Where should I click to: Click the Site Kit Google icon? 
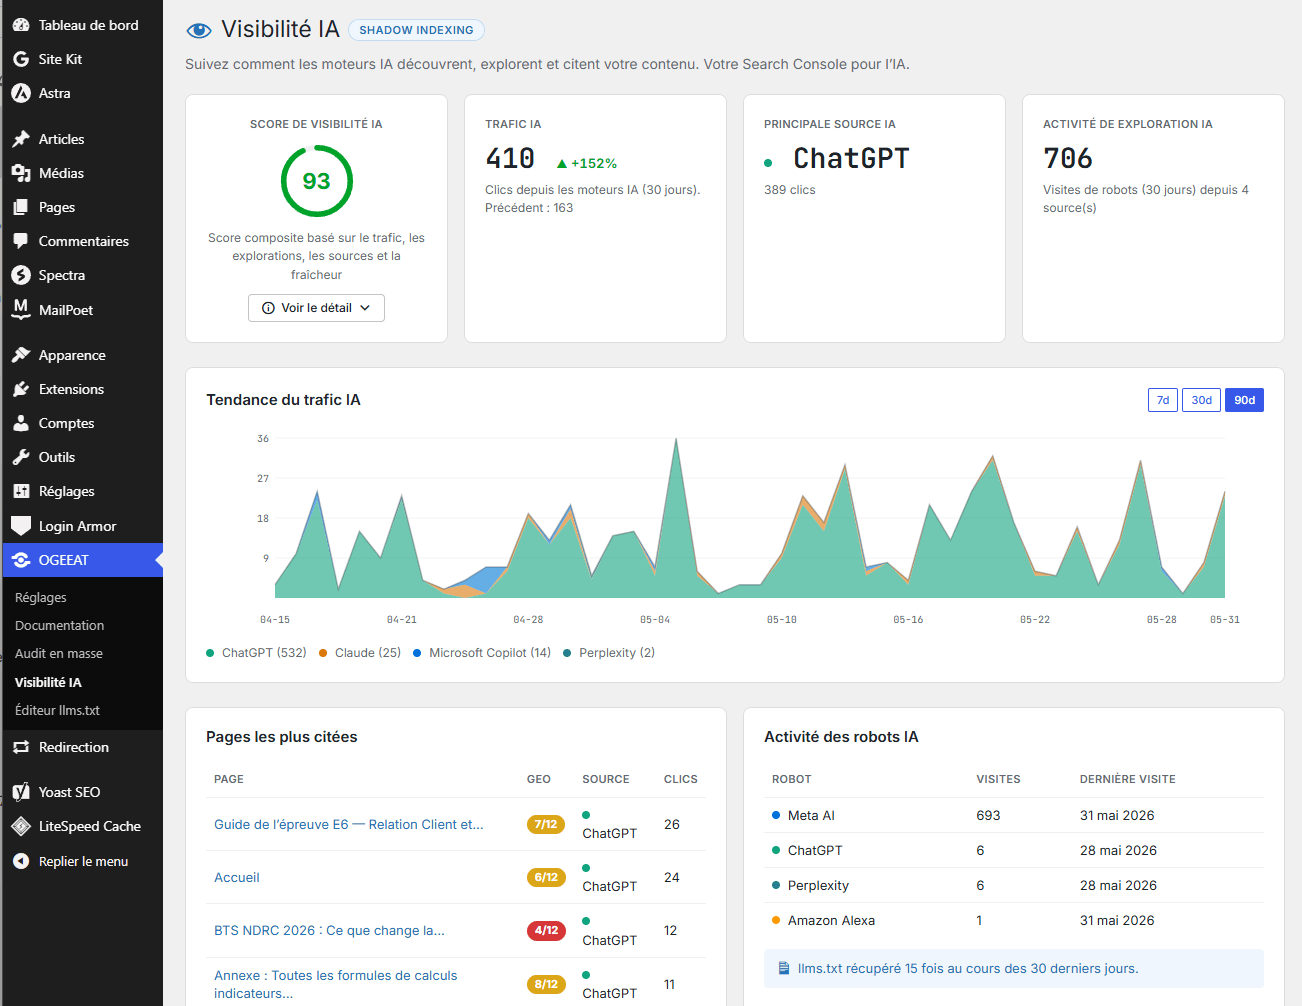tap(21, 59)
